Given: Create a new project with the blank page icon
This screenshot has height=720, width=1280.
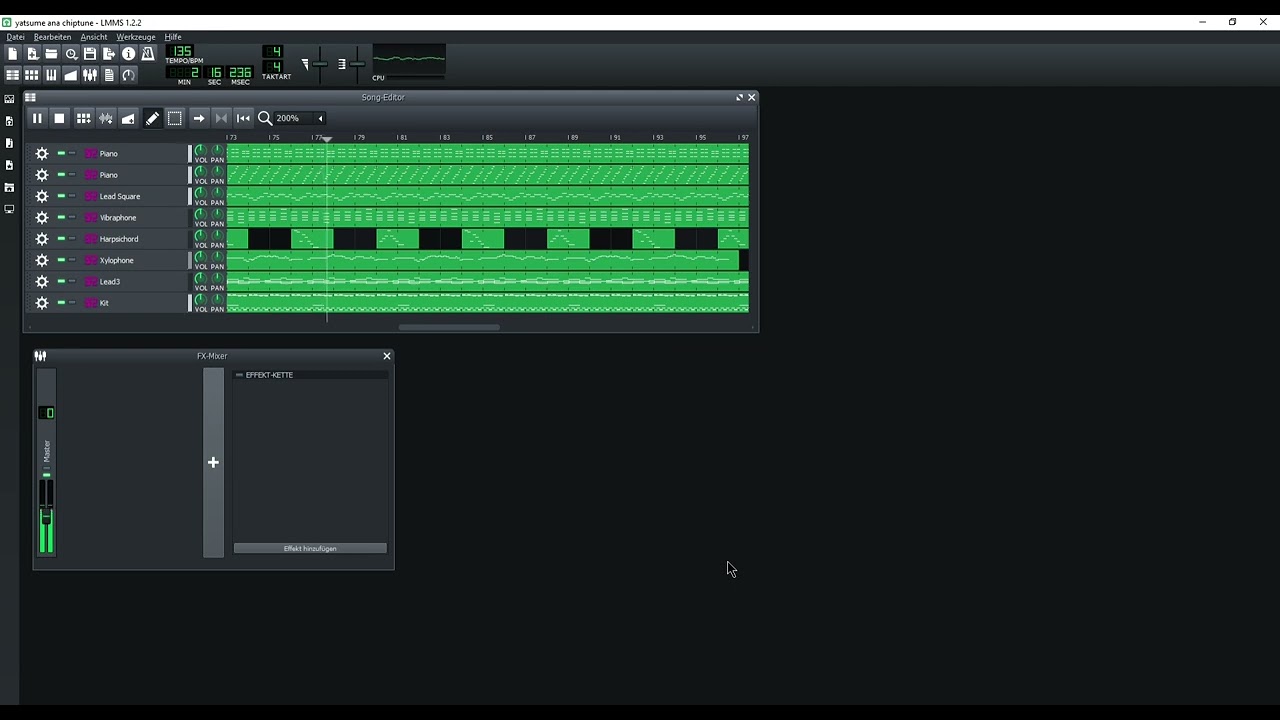Looking at the screenshot, I should coord(12,54).
